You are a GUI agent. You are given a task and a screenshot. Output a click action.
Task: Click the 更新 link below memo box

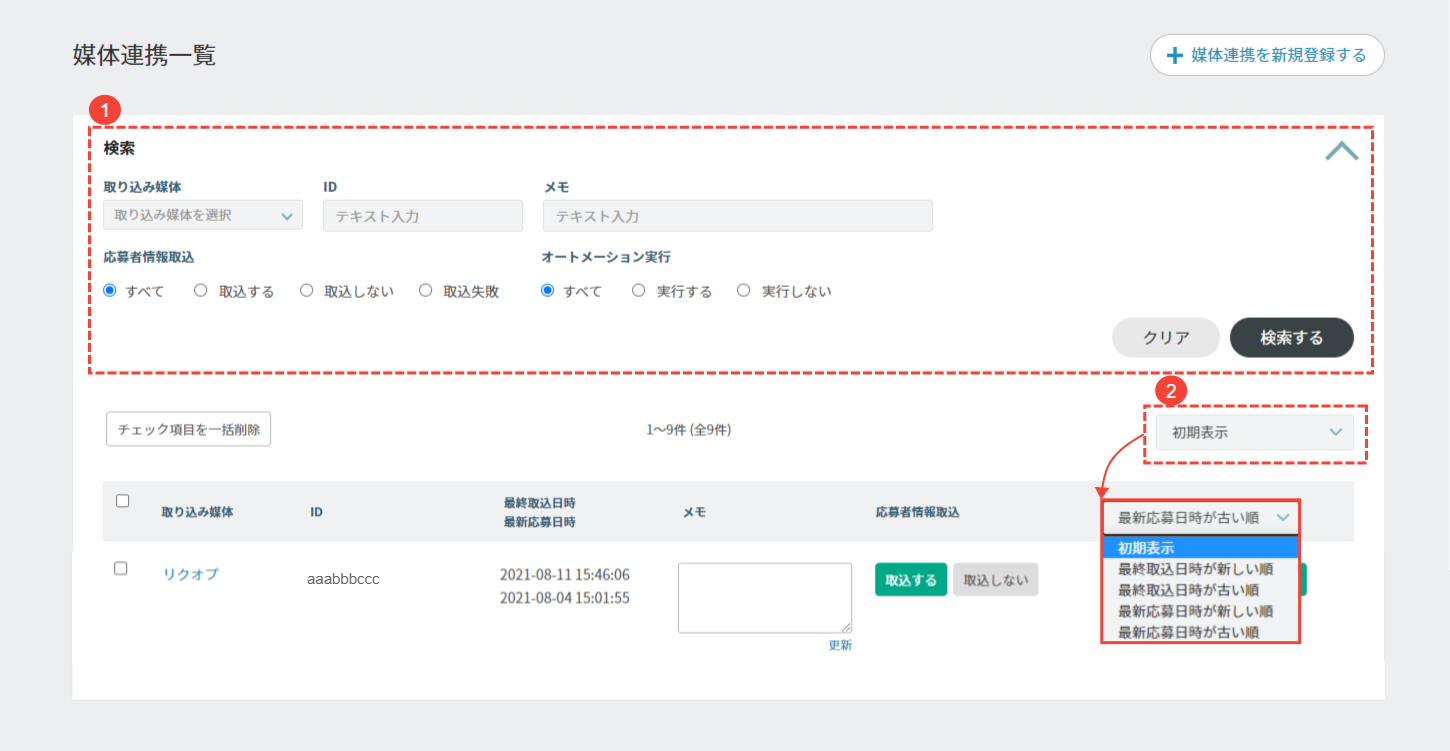pos(840,645)
